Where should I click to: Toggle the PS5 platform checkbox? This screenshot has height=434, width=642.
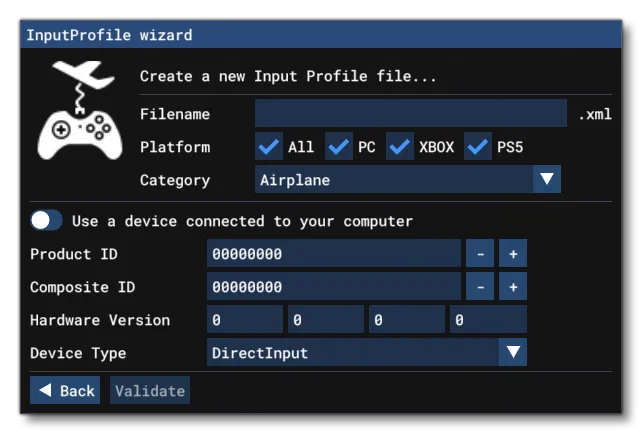478,146
